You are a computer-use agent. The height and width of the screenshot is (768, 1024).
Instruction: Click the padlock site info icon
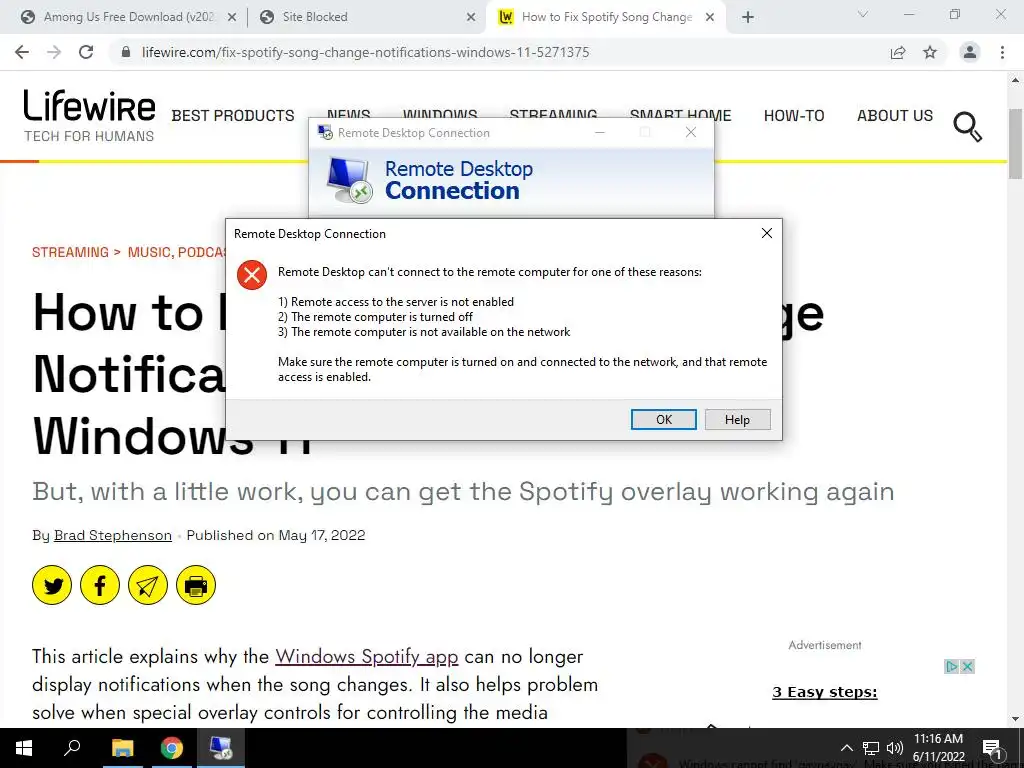pos(126,52)
